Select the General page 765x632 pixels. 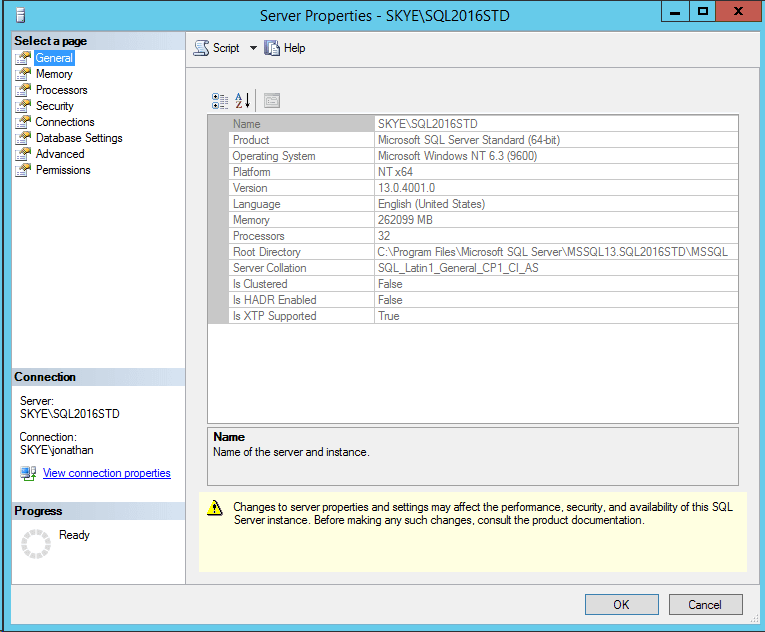[54, 58]
